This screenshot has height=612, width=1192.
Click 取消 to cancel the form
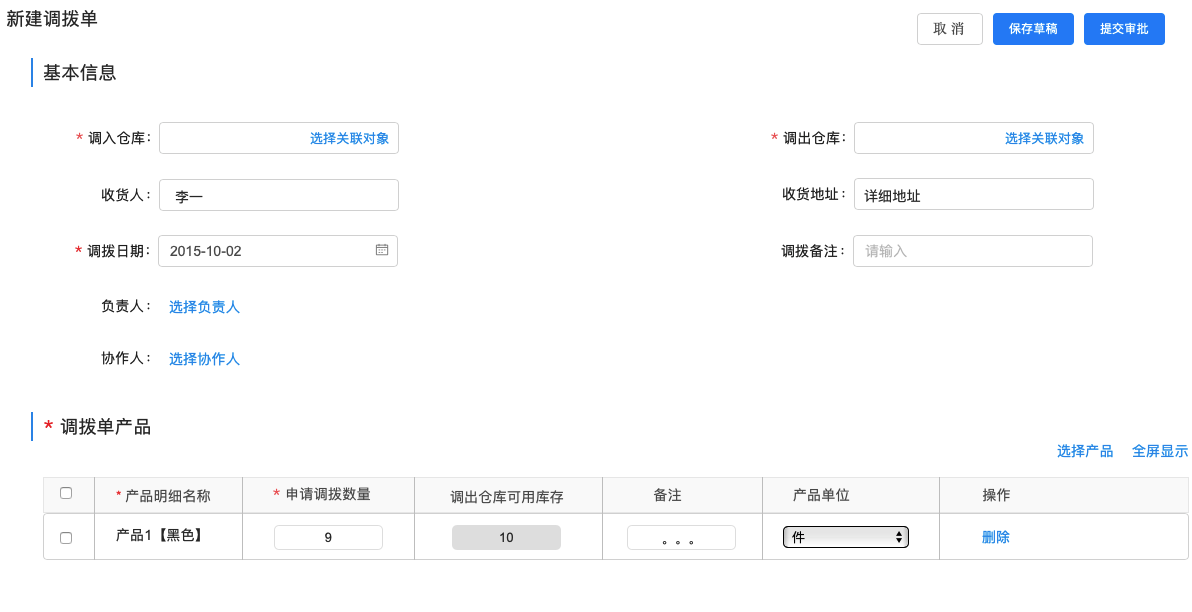click(x=949, y=28)
